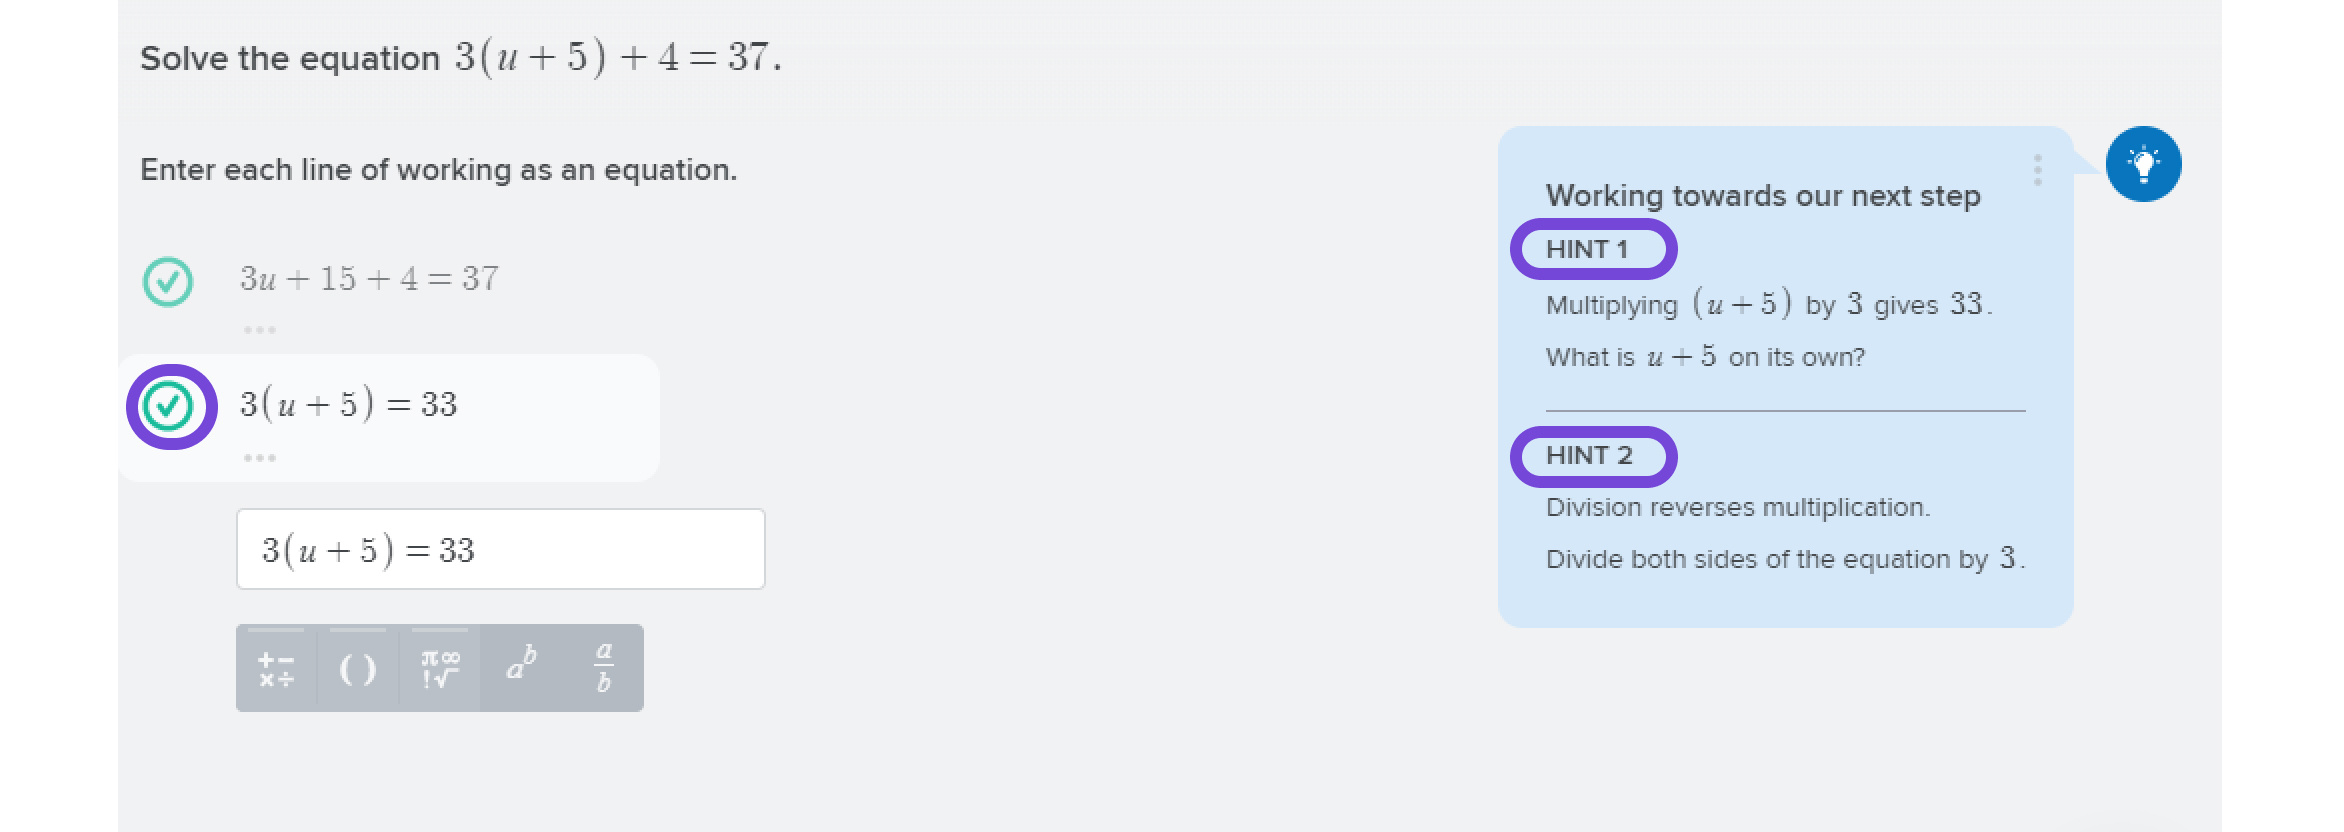Focus the equation input field
This screenshot has width=2344, height=832.
(x=501, y=549)
